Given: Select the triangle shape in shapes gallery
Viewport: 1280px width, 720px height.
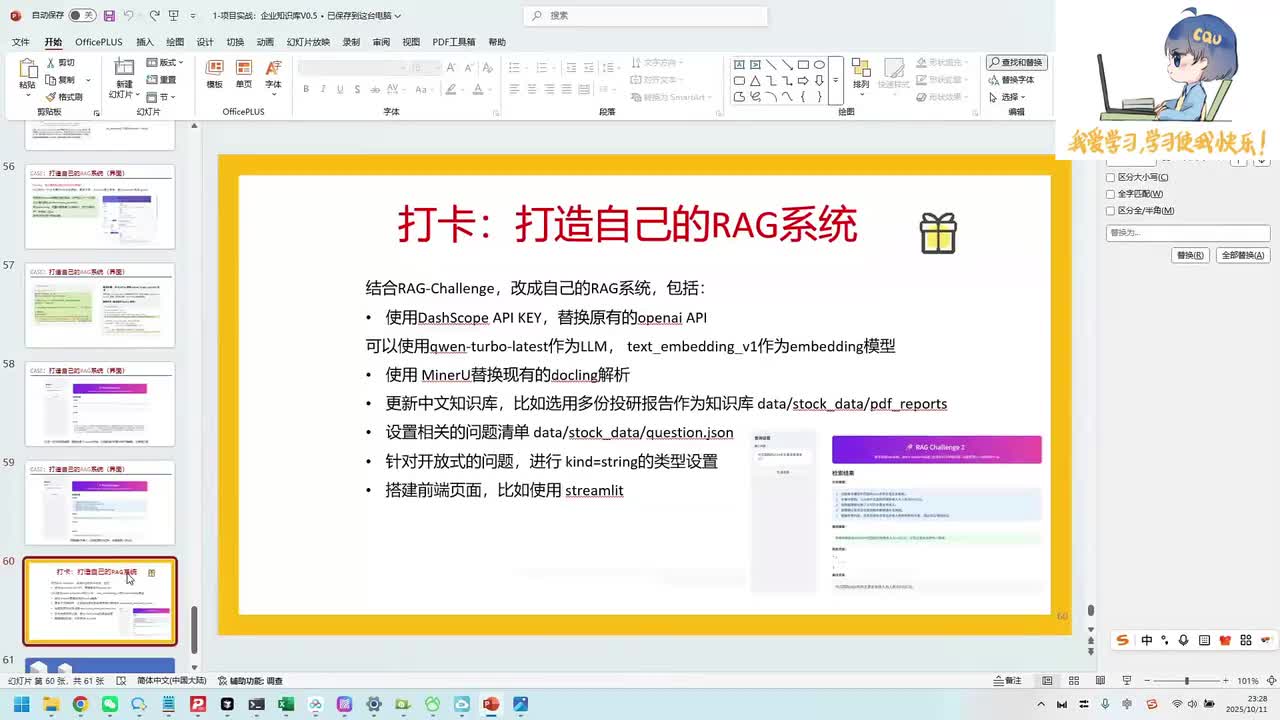Looking at the screenshot, I should [755, 81].
